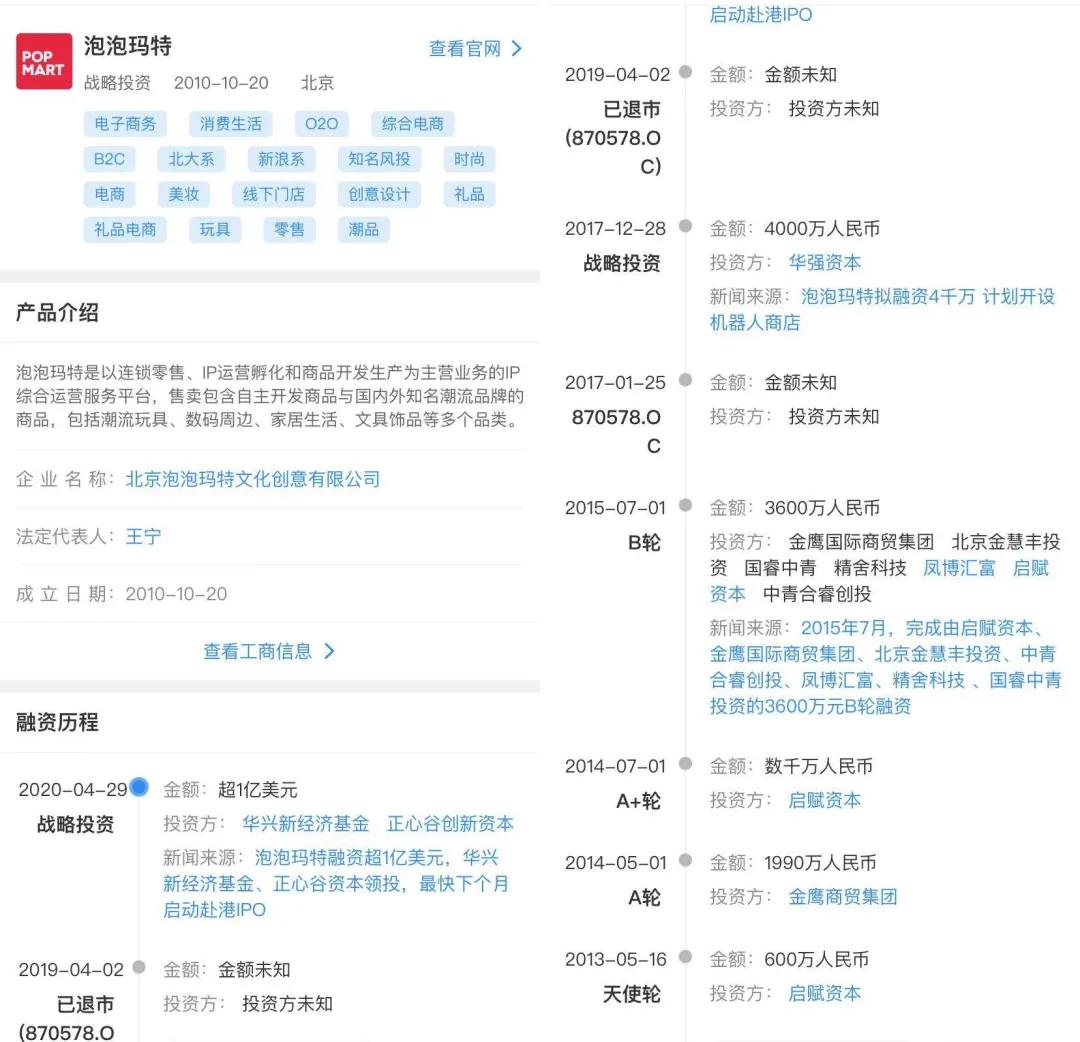Open investor 华强资本
This screenshot has width=1080, height=1042.
[824, 262]
